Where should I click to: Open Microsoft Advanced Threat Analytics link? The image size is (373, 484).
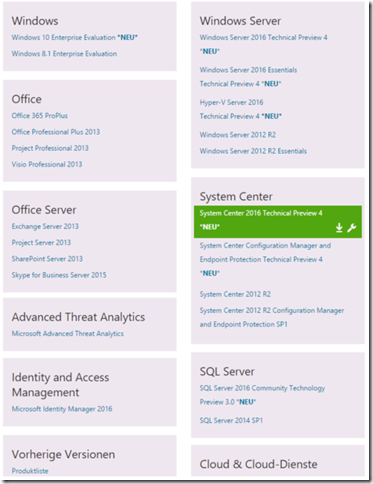pyautogui.click(x=68, y=334)
